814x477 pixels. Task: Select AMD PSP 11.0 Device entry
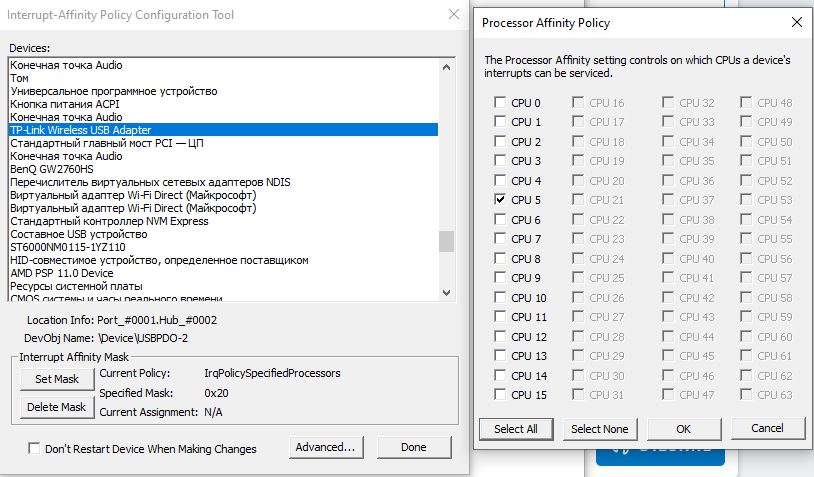coord(61,273)
